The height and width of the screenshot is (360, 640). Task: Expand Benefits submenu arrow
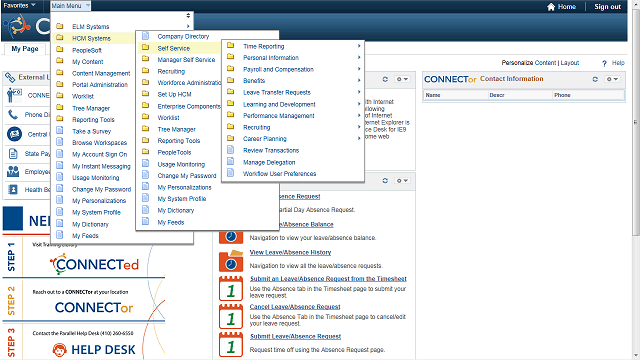pos(359,80)
